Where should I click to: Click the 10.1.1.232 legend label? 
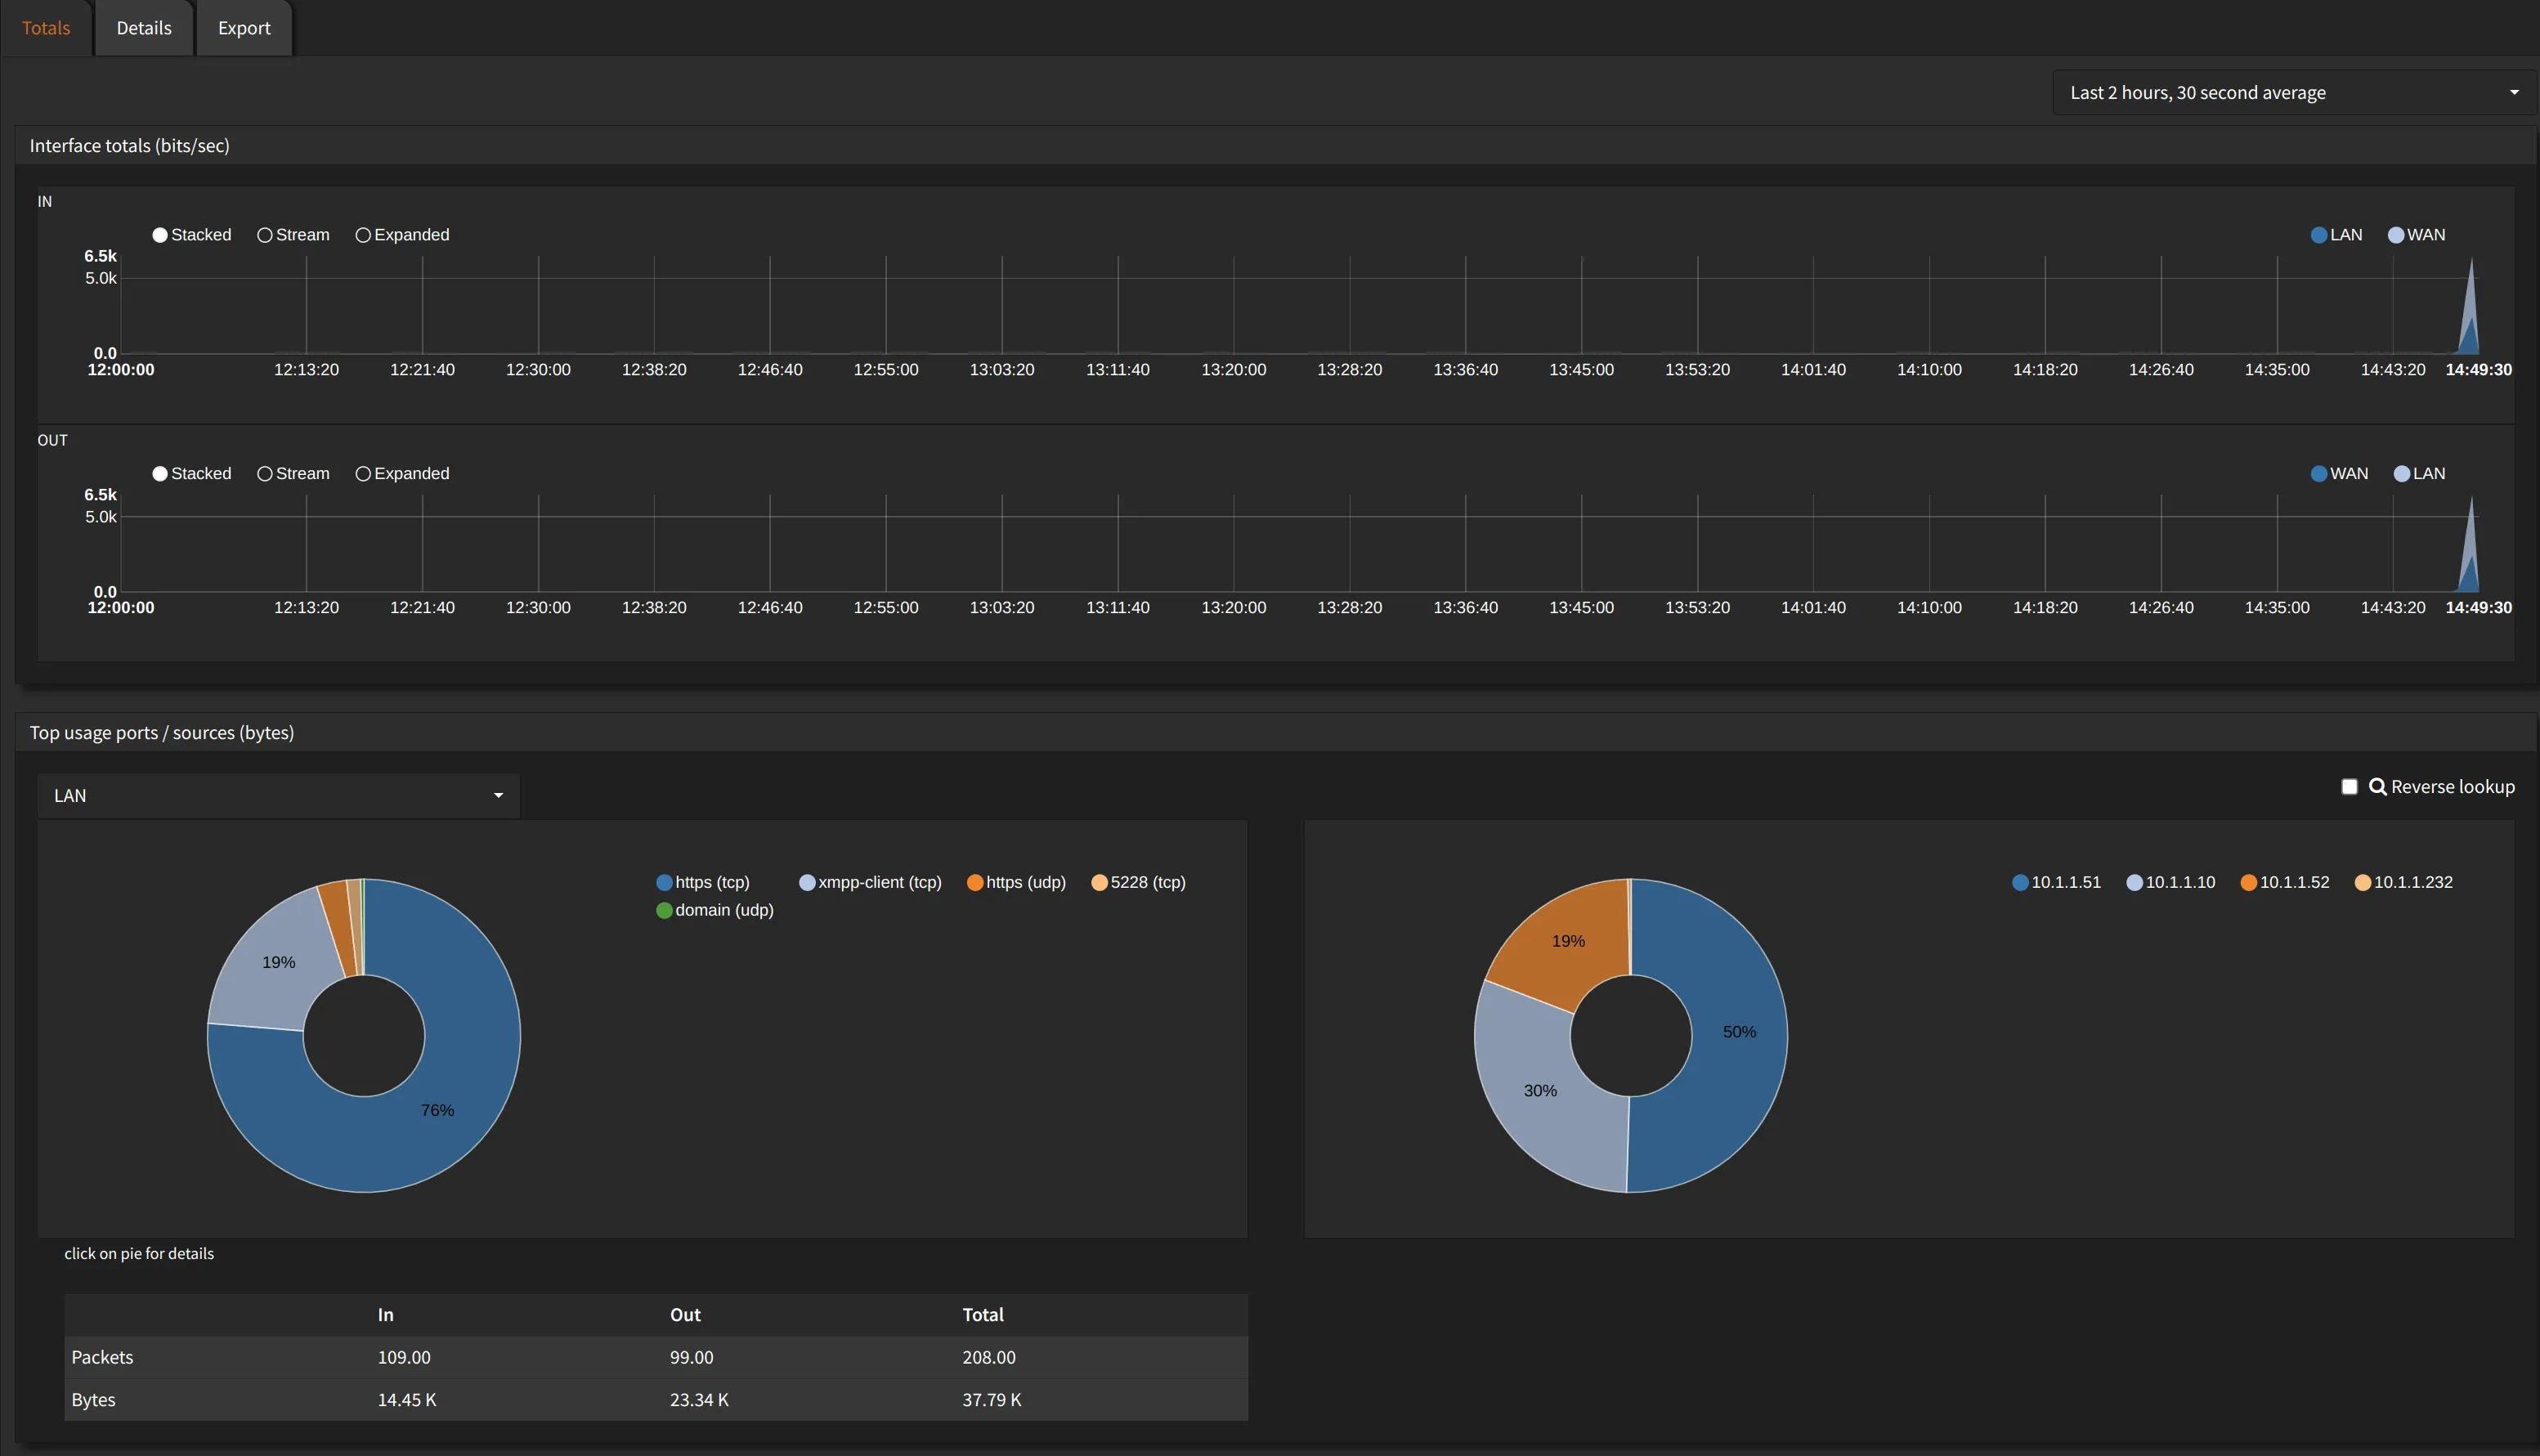[2413, 882]
